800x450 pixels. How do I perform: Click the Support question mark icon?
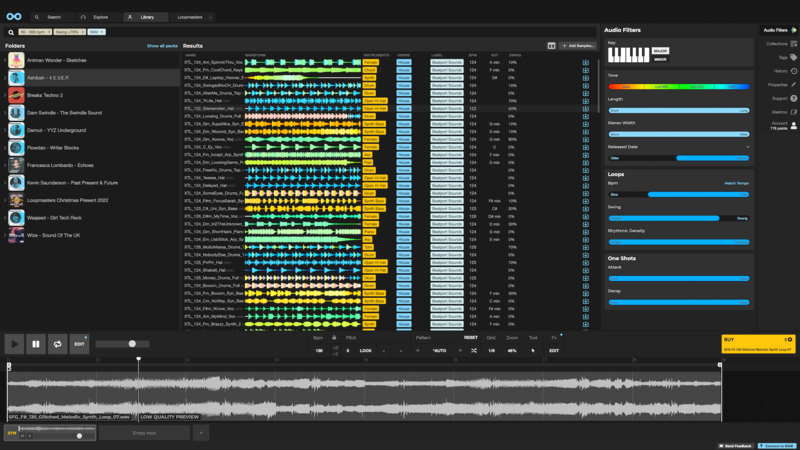tap(793, 98)
